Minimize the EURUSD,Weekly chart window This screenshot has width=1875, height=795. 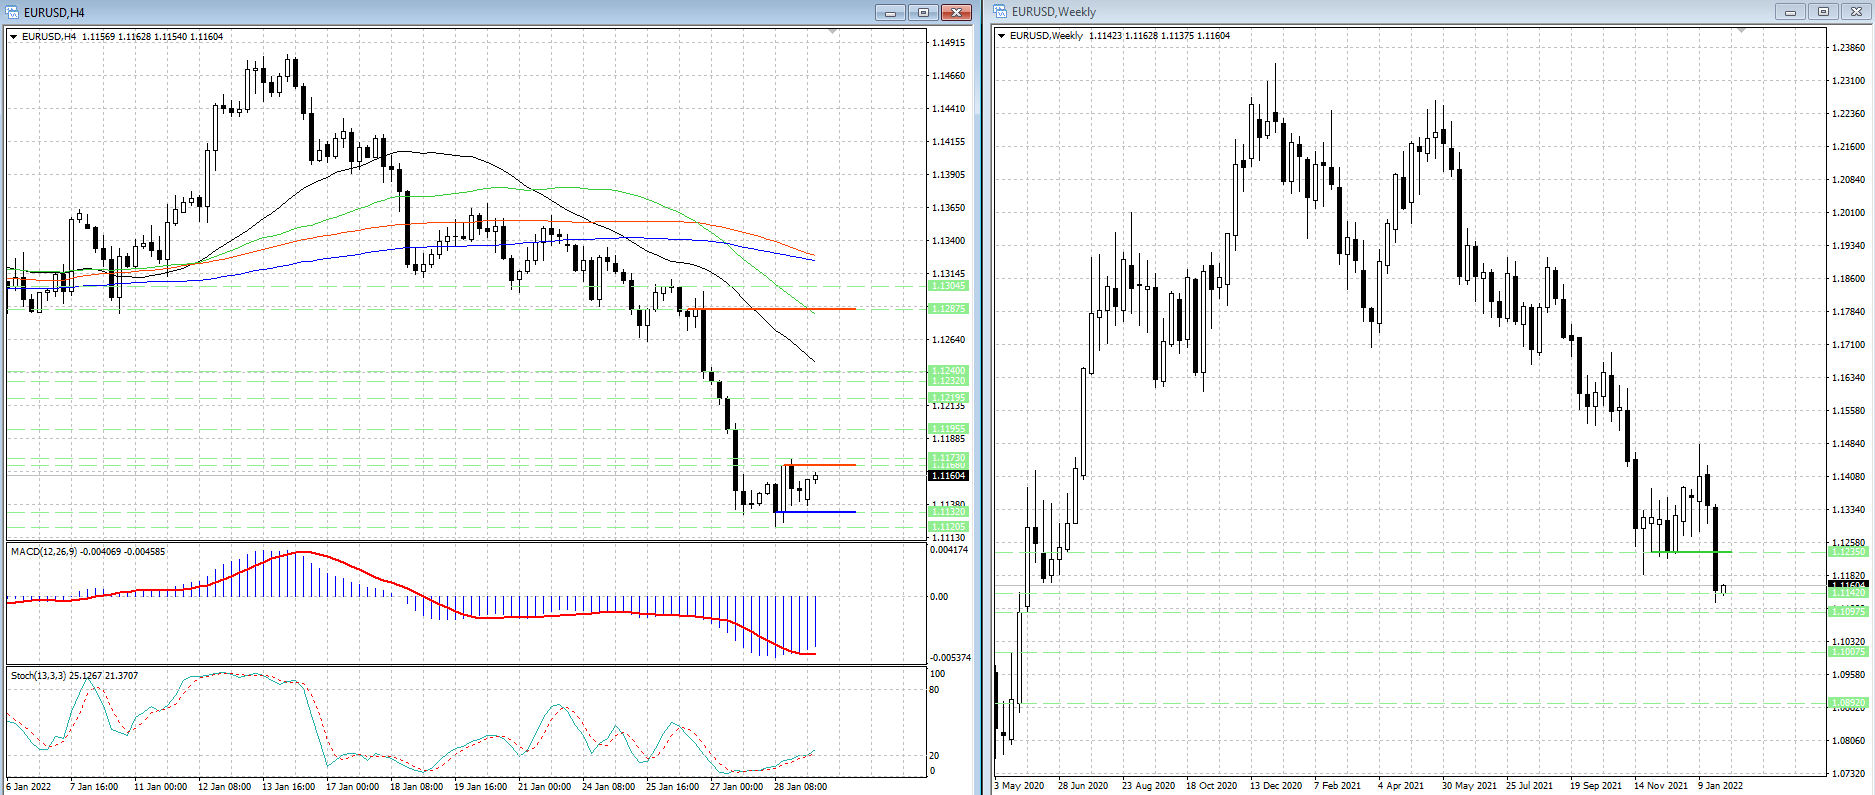point(1790,12)
